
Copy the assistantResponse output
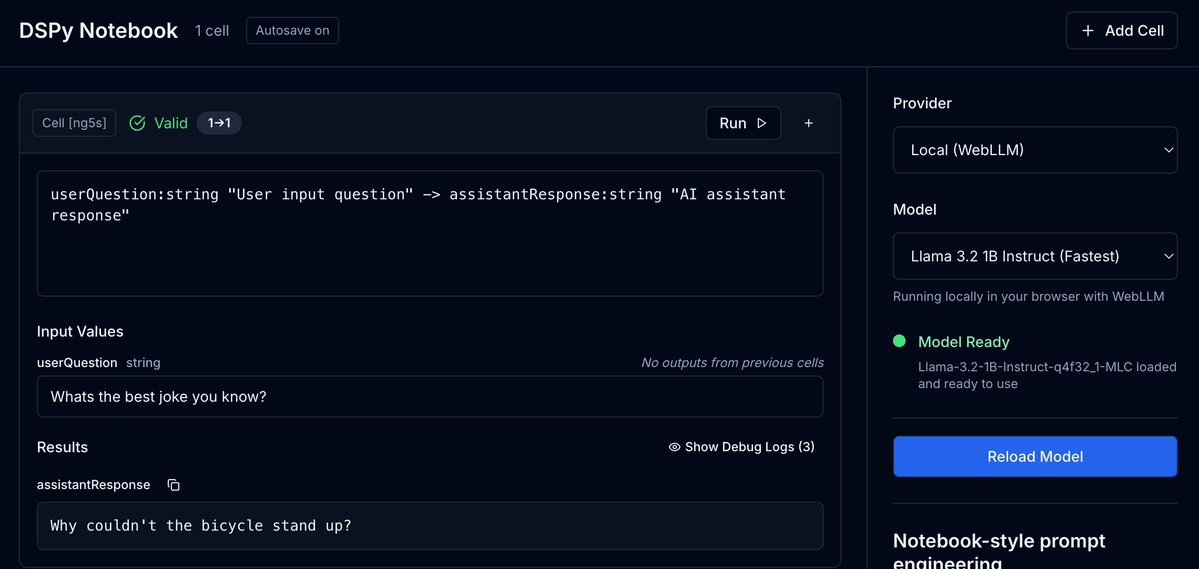174,485
